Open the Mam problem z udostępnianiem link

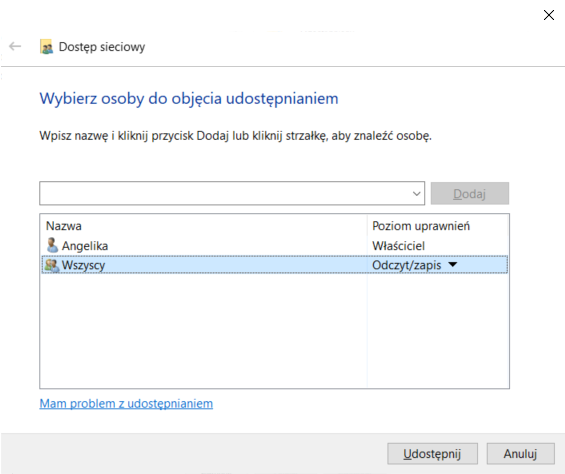pyautogui.click(x=126, y=403)
